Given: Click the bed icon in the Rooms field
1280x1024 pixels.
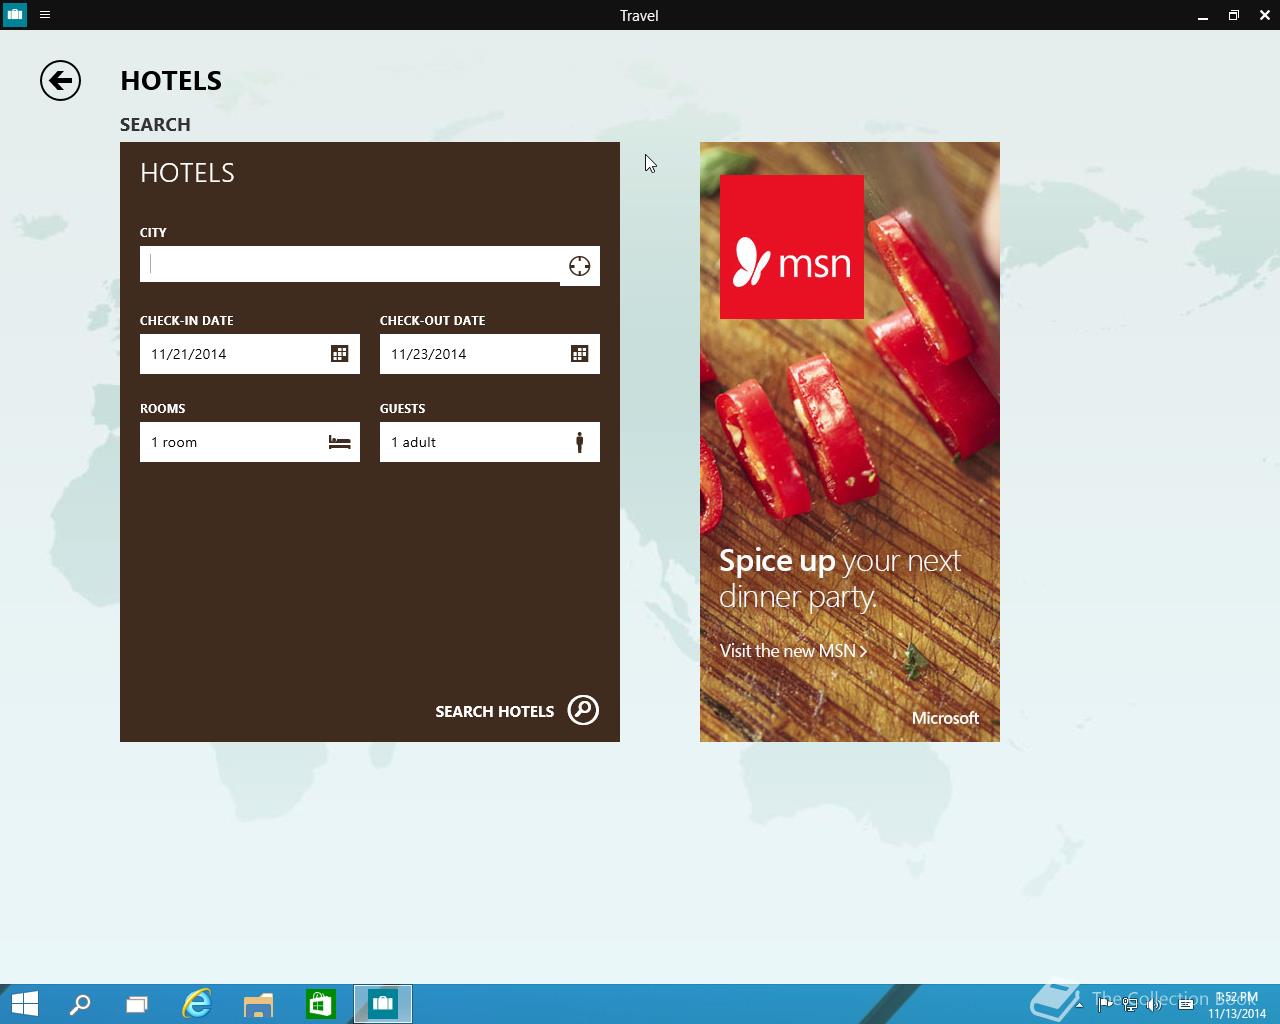Looking at the screenshot, I should click(339, 442).
